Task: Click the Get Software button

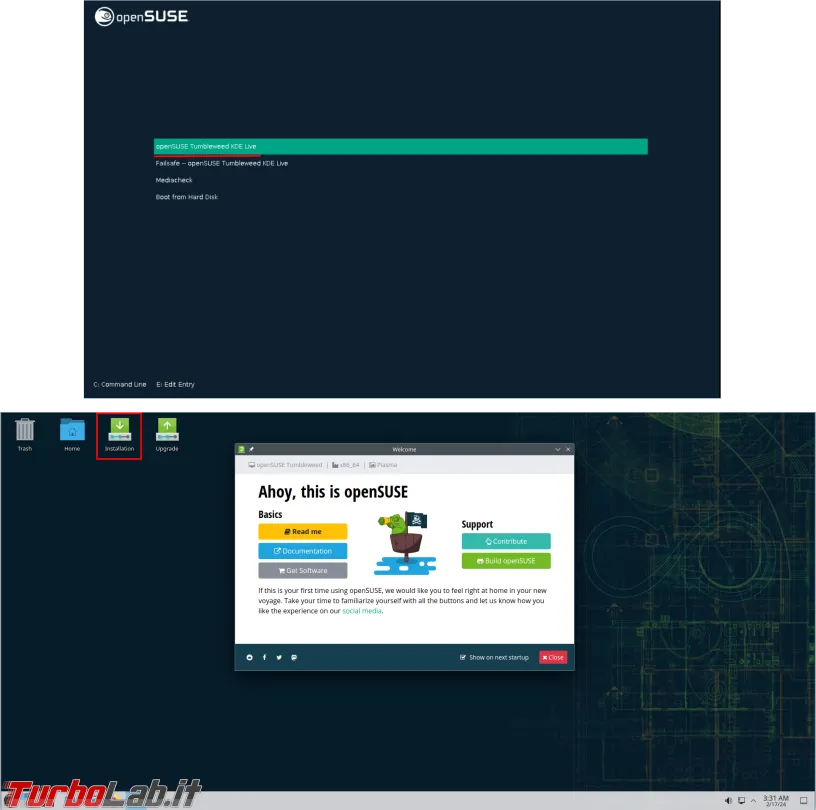Action: tap(303, 571)
